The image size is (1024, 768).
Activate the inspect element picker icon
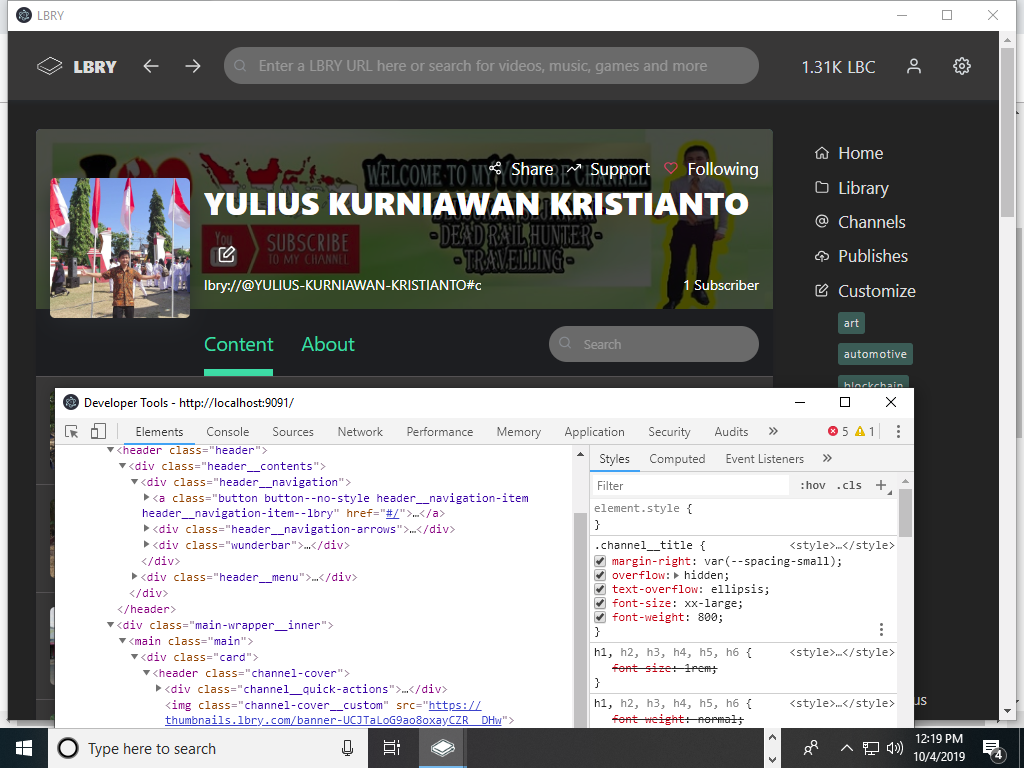tap(72, 432)
